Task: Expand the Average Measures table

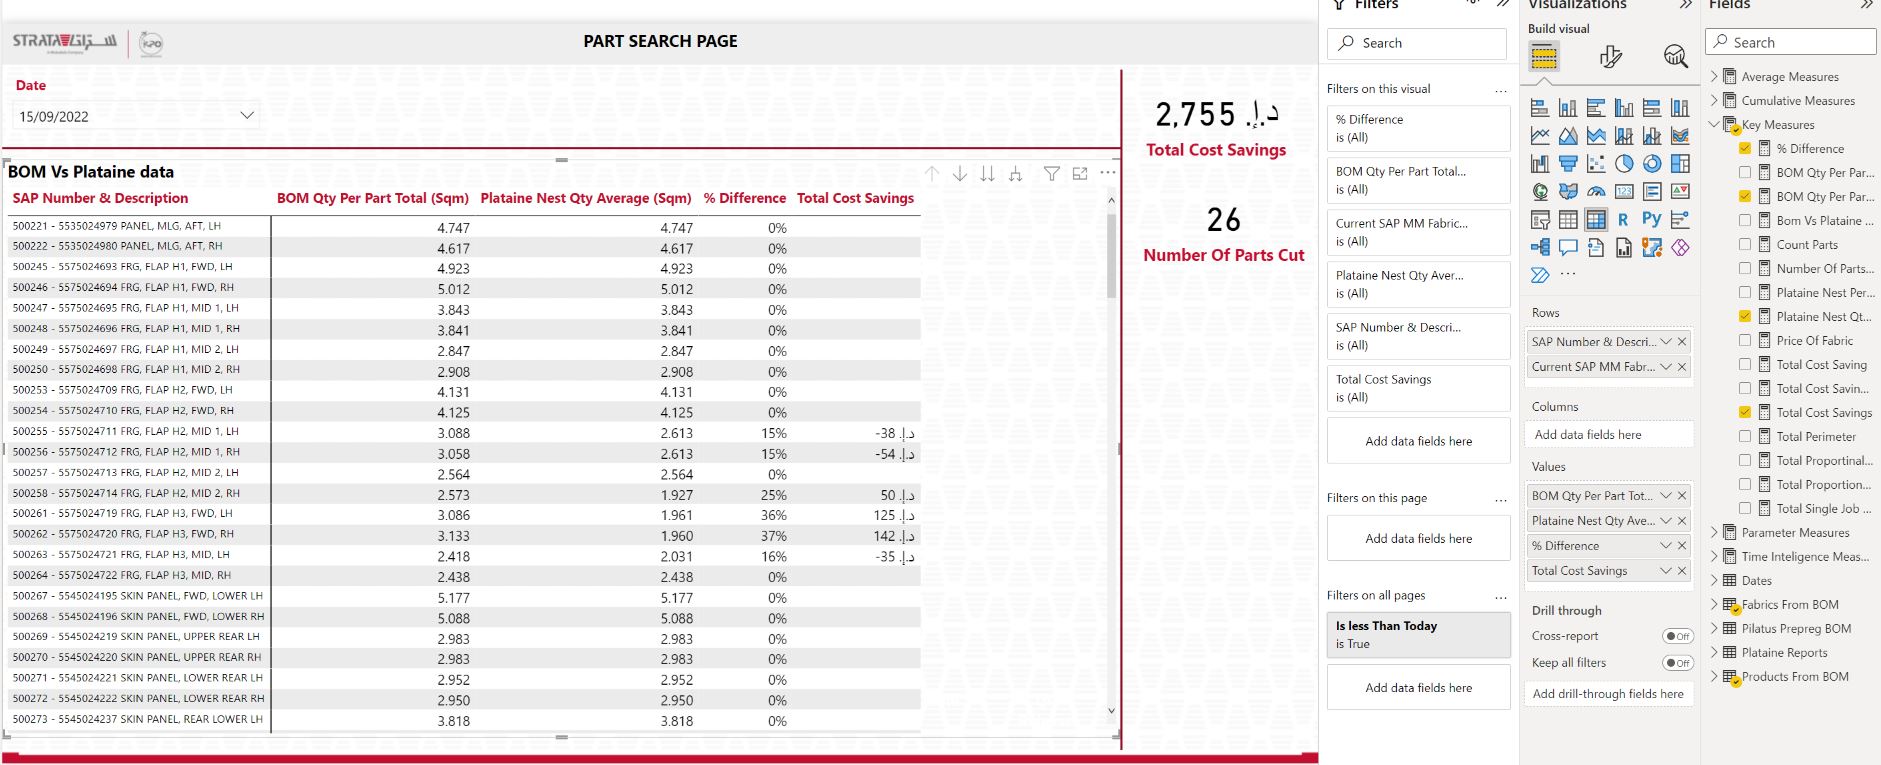Action: point(1714,77)
